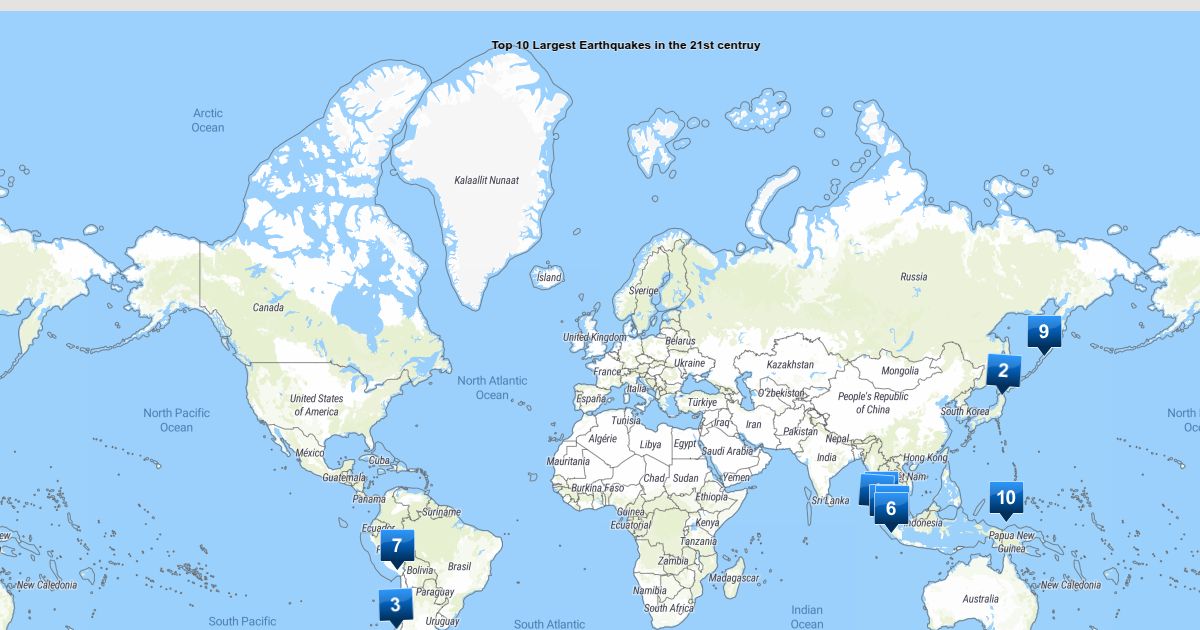
Task: Click marker number 6 near Indonesia
Action: pyautogui.click(x=891, y=508)
